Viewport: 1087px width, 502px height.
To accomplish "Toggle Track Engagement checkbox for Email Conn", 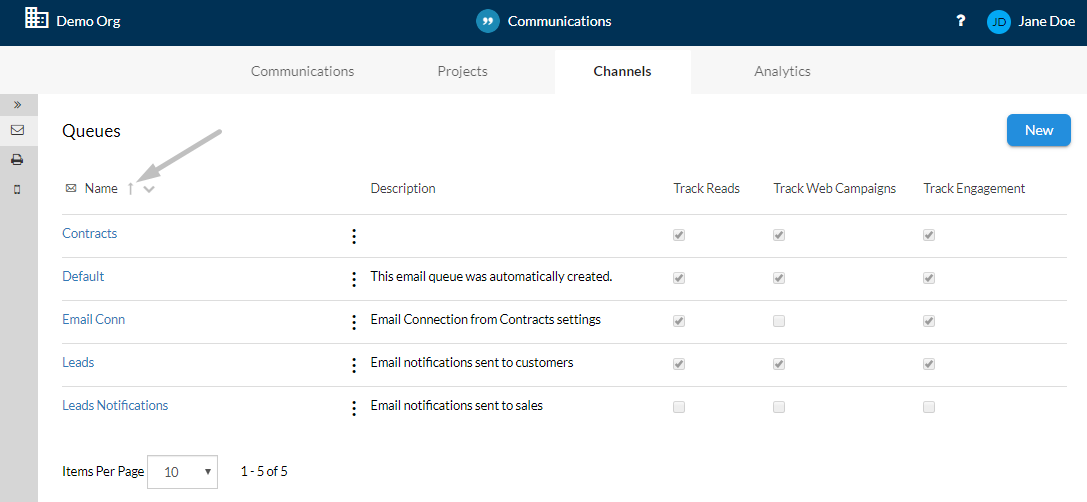I will pyautogui.click(x=929, y=321).
